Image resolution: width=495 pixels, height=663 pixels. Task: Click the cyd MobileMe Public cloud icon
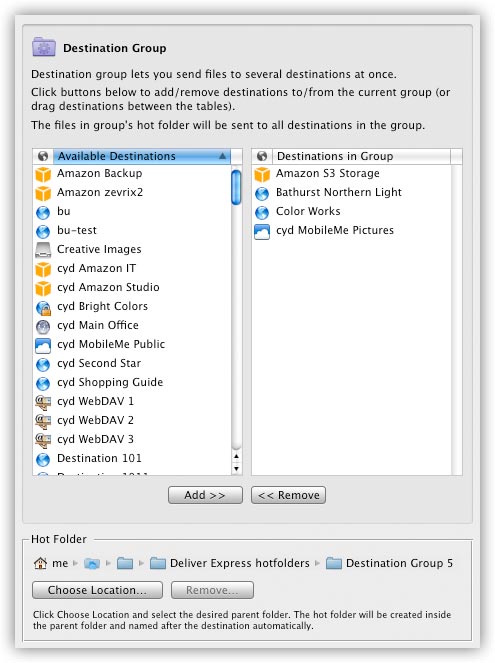[43, 345]
